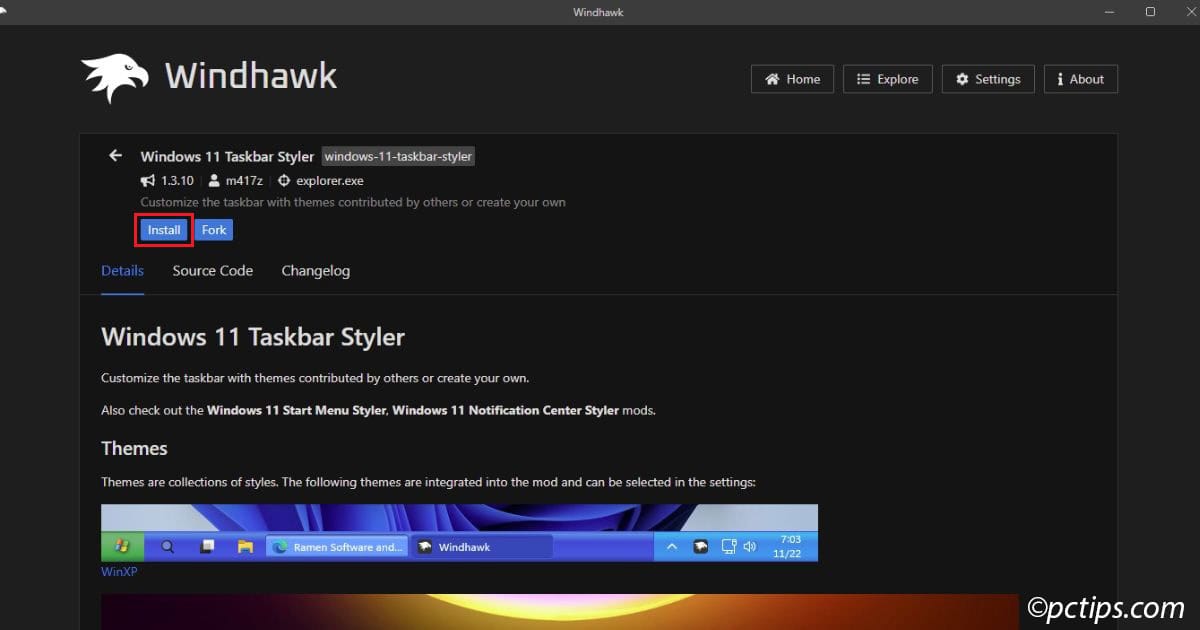Click the back arrow beside the mod title
Viewport: 1200px width, 630px height.
pyautogui.click(x=115, y=156)
